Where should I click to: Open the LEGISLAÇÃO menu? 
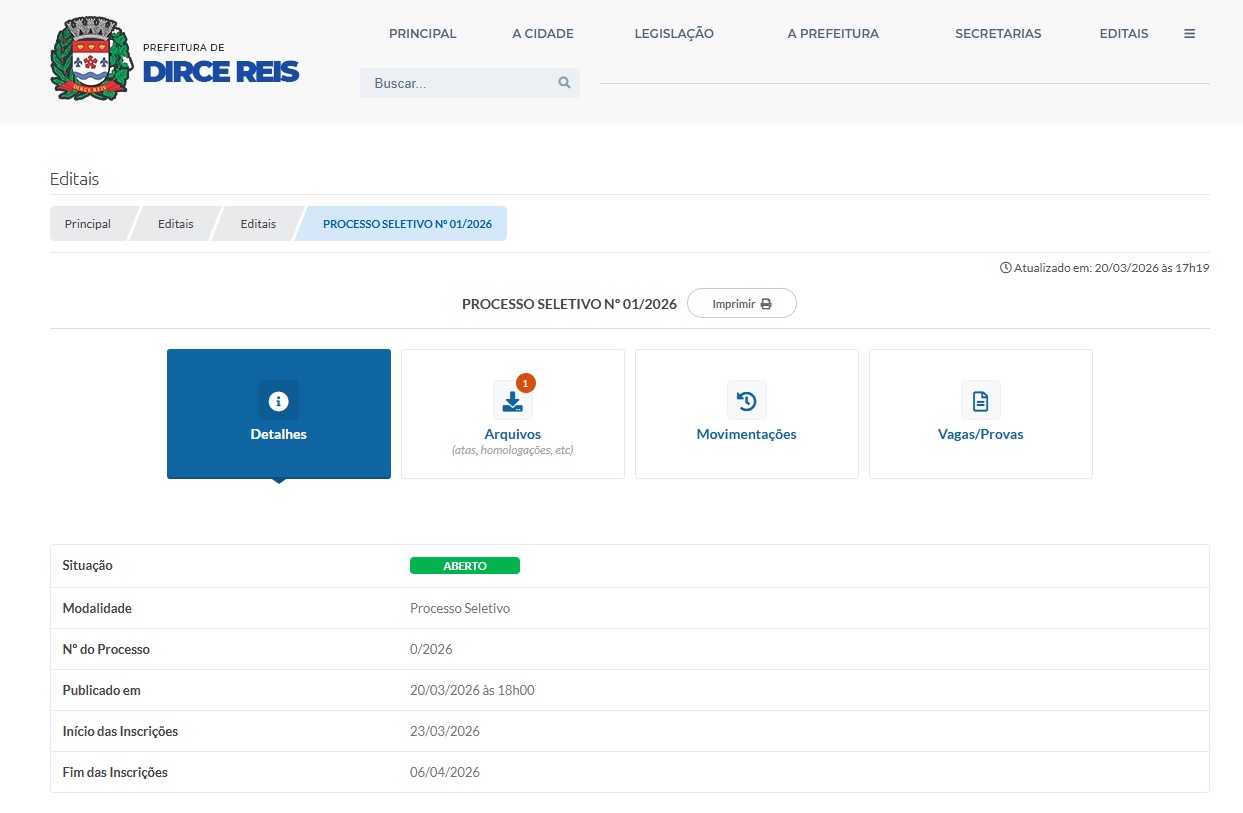click(x=674, y=33)
